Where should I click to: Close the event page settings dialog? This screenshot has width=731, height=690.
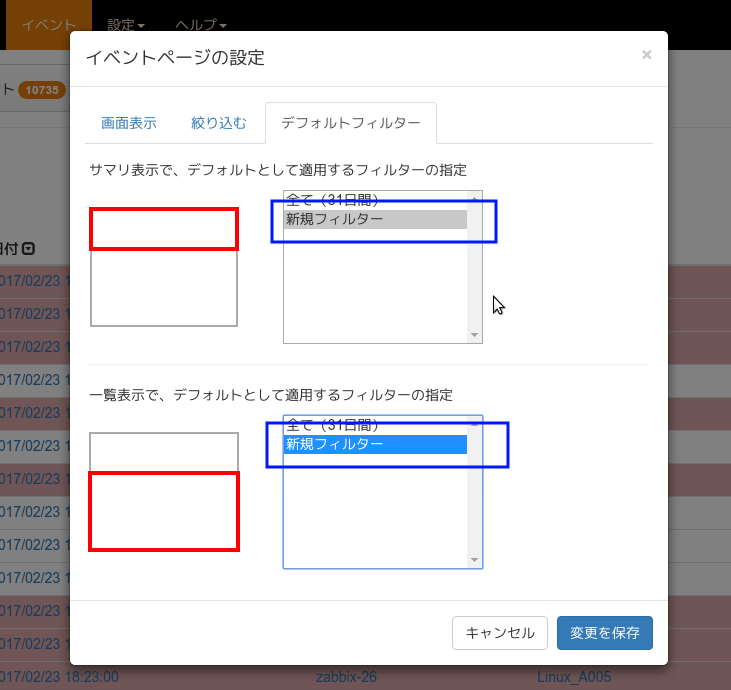[646, 55]
